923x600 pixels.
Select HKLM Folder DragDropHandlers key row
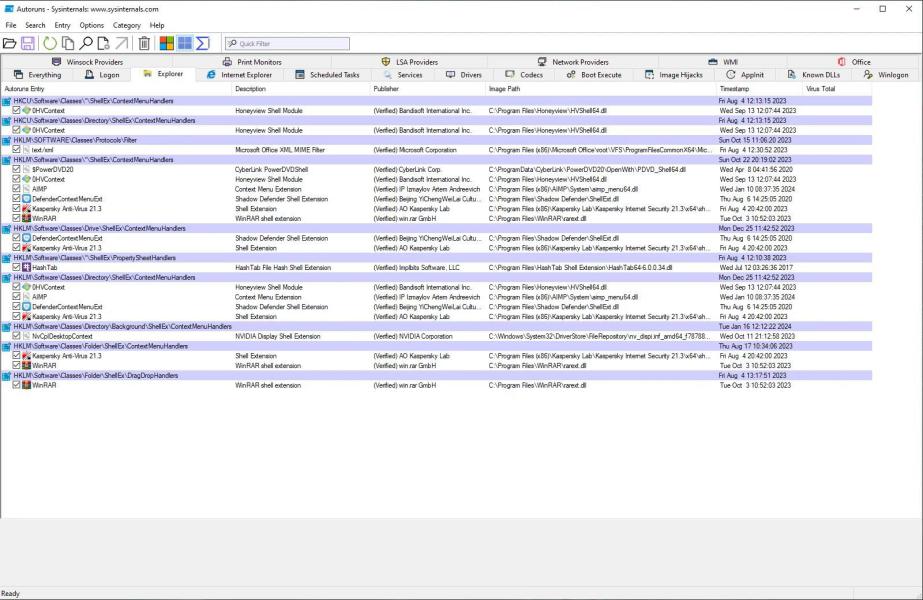(436, 376)
